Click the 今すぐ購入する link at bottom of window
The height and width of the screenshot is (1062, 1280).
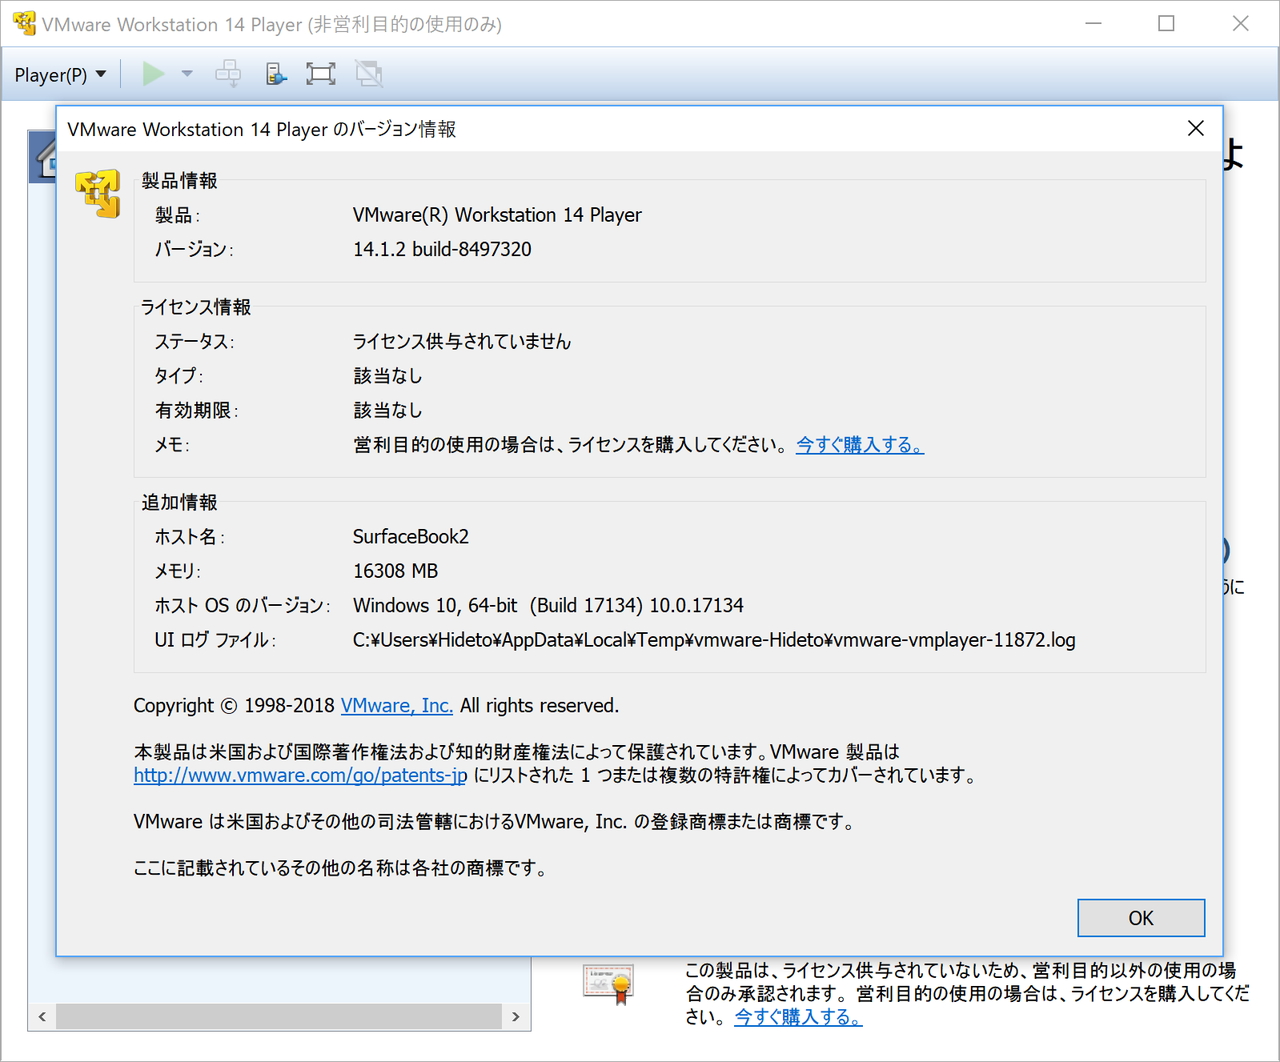(x=796, y=1017)
